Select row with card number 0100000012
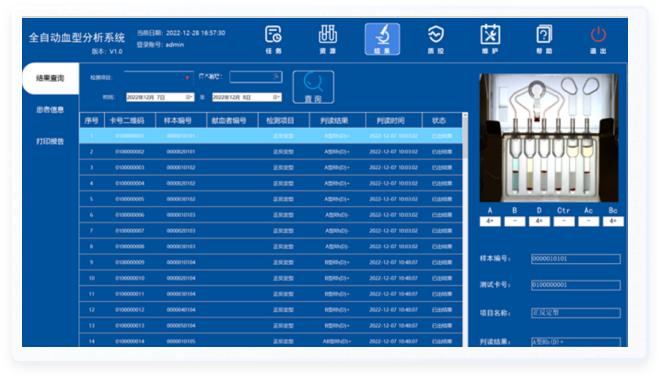 coord(271,310)
